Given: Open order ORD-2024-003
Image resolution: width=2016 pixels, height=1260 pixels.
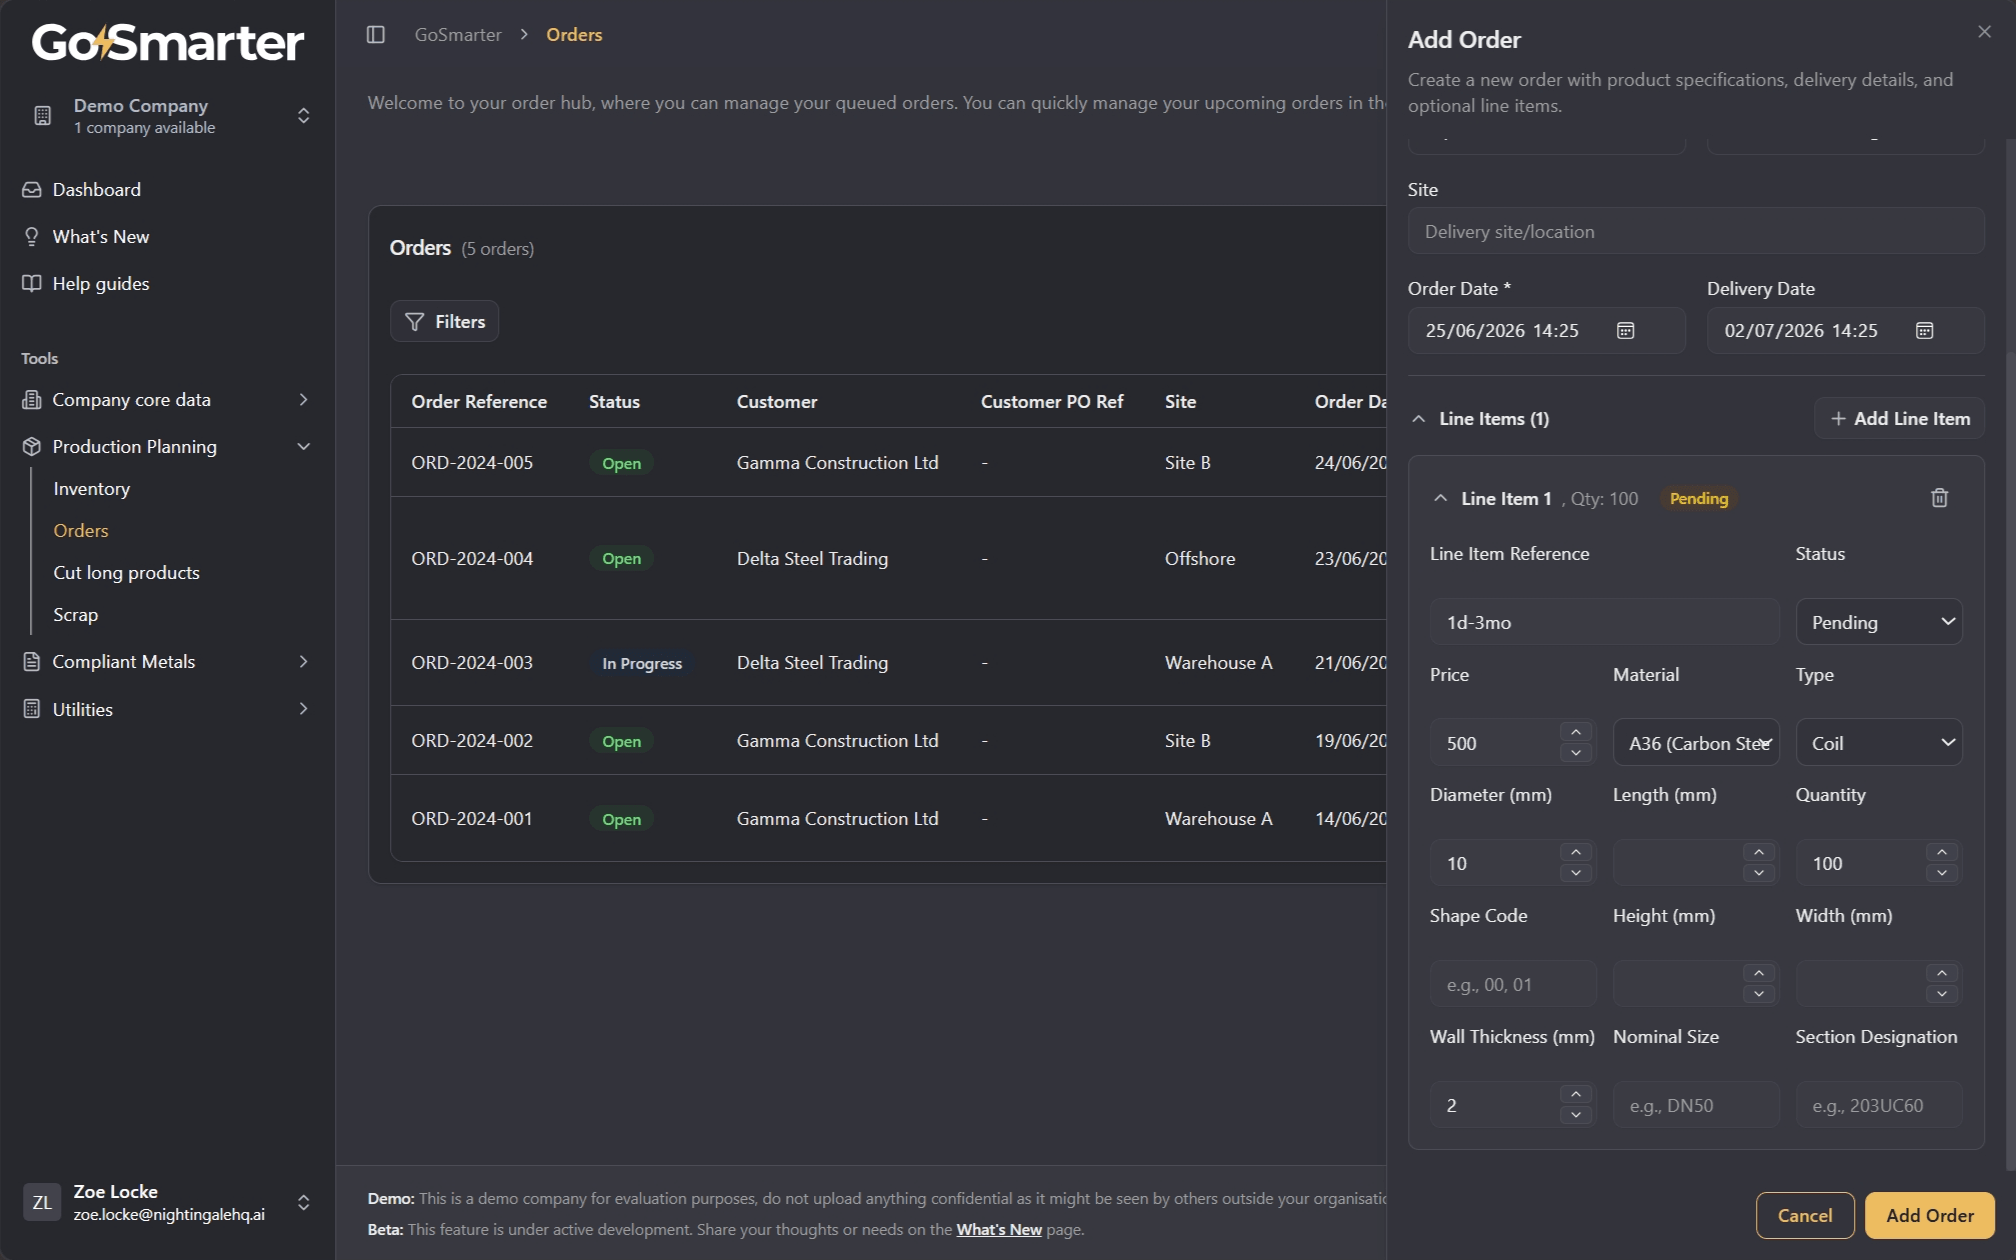Looking at the screenshot, I should coord(472,663).
